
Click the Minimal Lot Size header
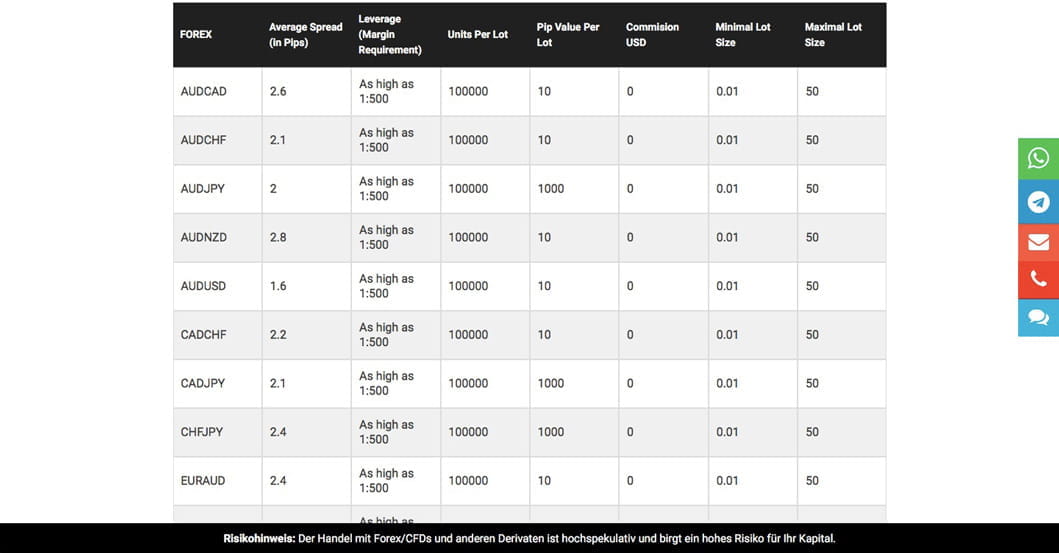click(x=743, y=34)
